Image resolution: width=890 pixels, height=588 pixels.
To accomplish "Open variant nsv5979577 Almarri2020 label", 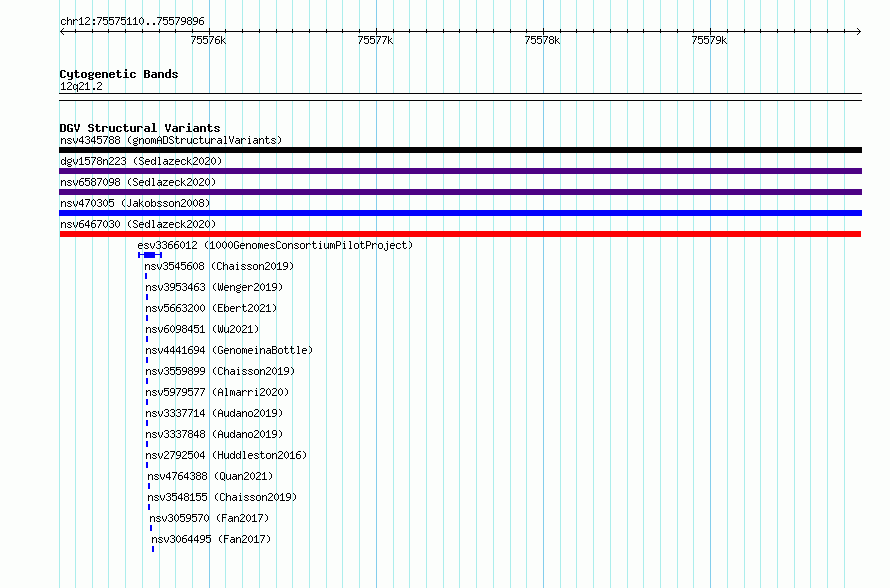I will [217, 392].
